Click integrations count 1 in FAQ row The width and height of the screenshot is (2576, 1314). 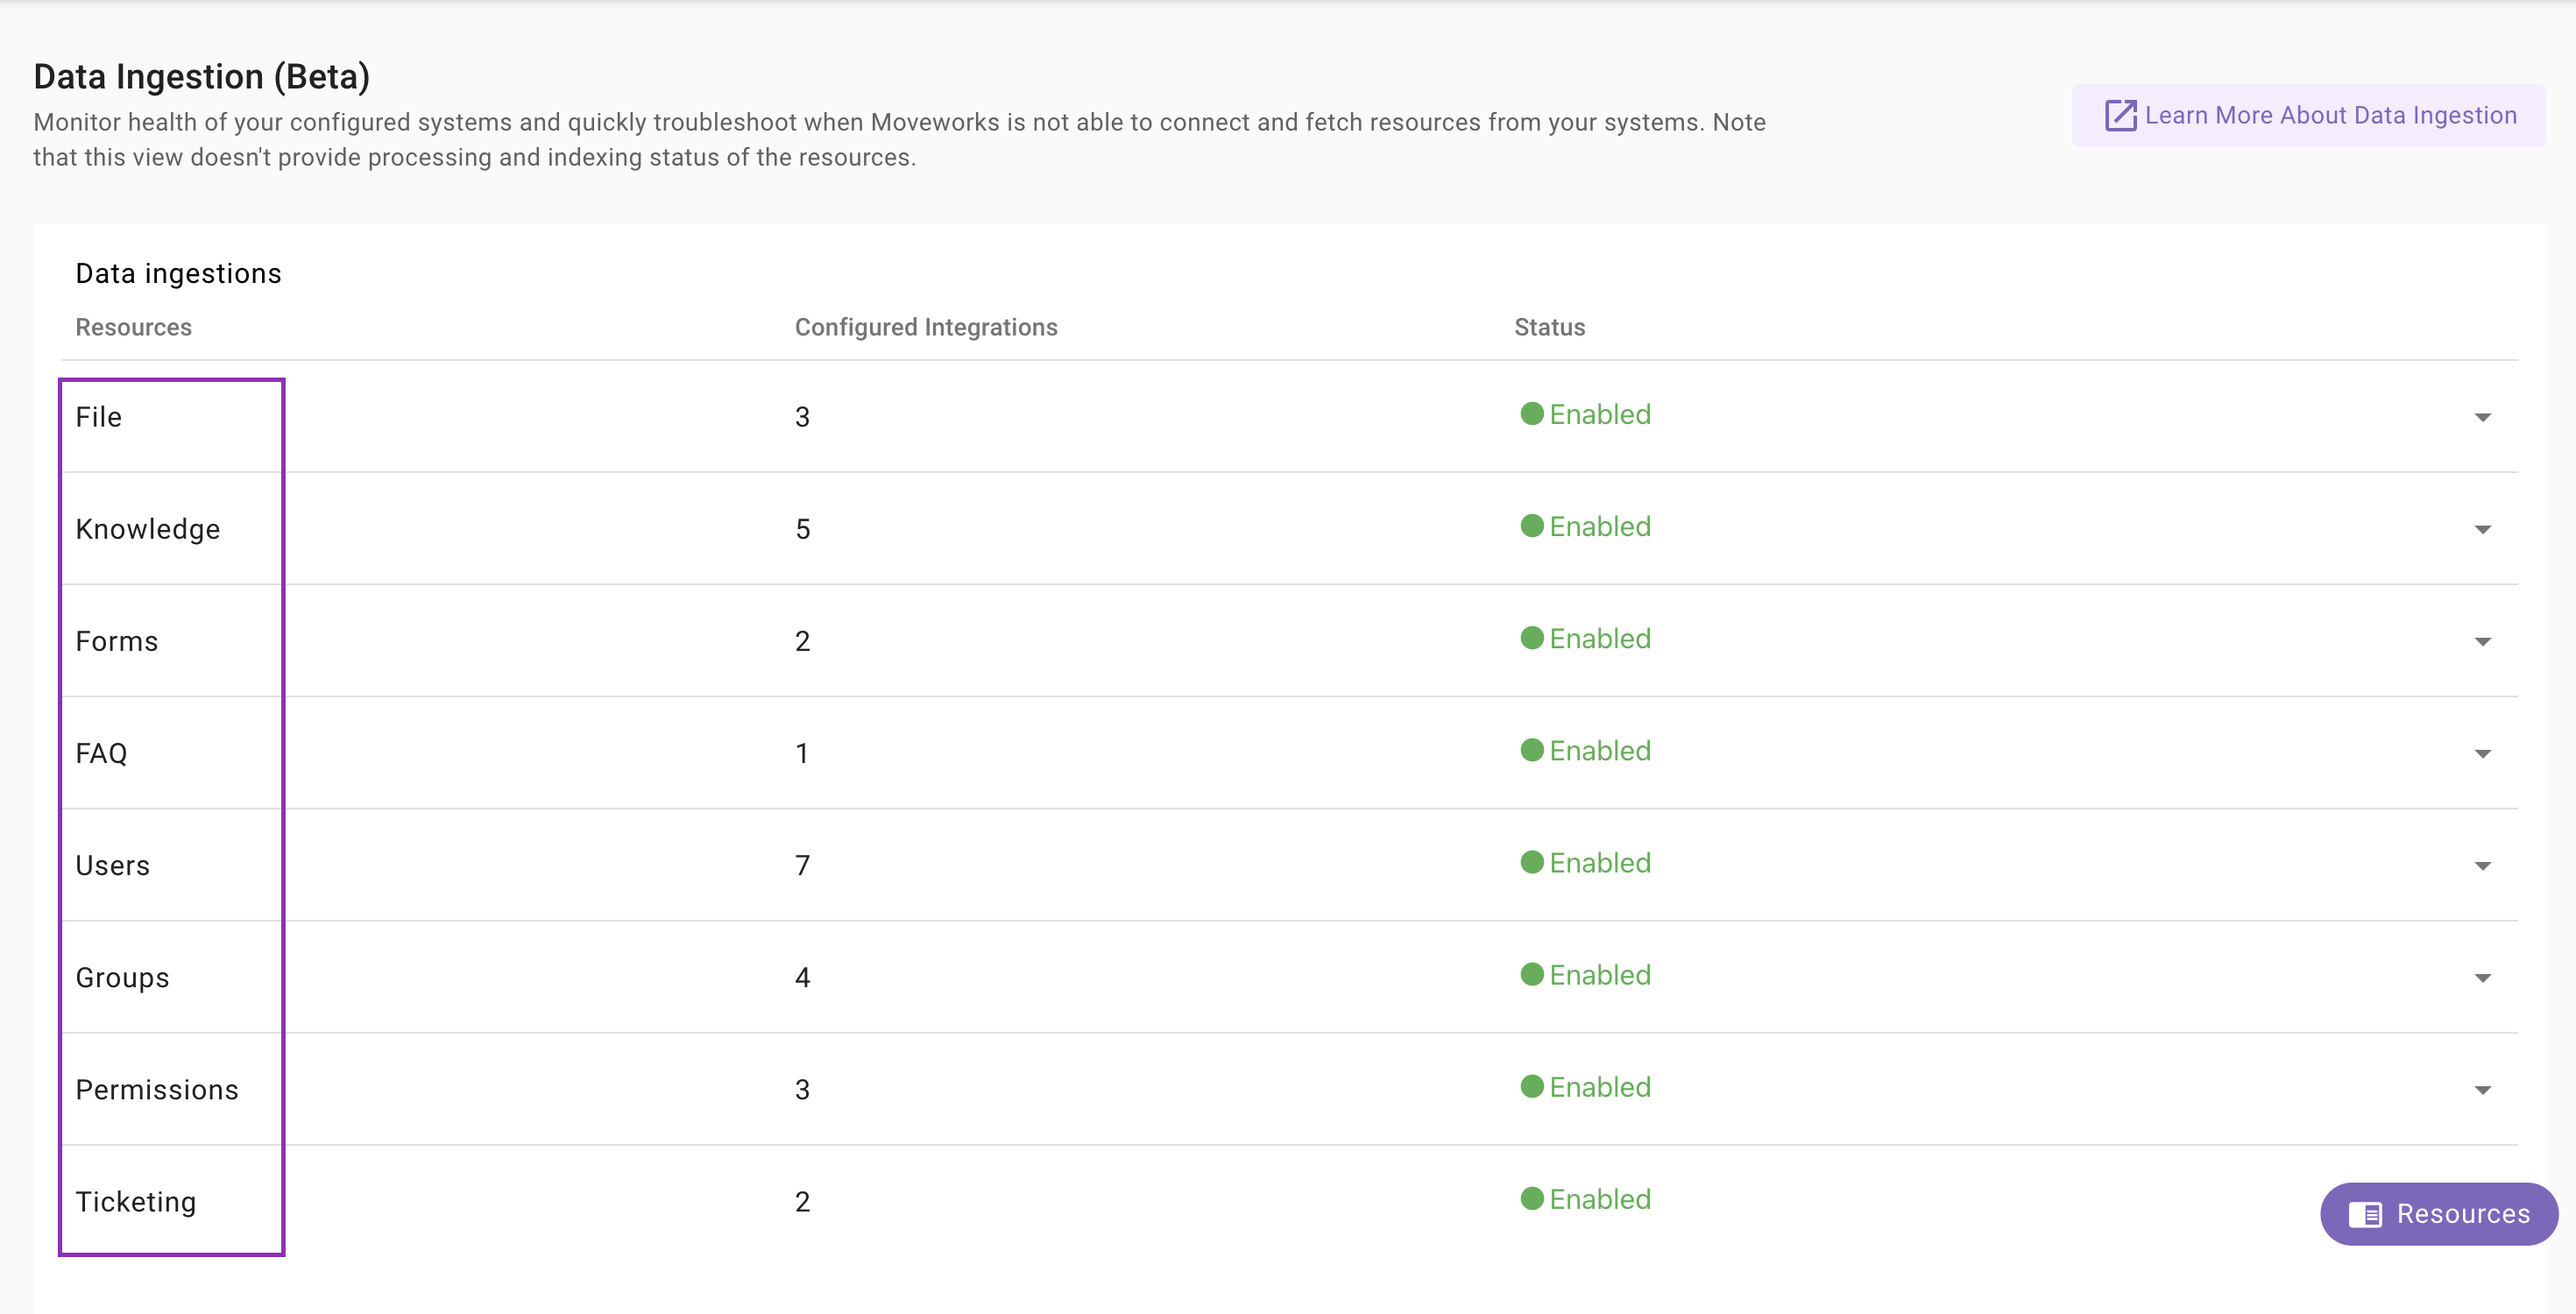tap(802, 753)
